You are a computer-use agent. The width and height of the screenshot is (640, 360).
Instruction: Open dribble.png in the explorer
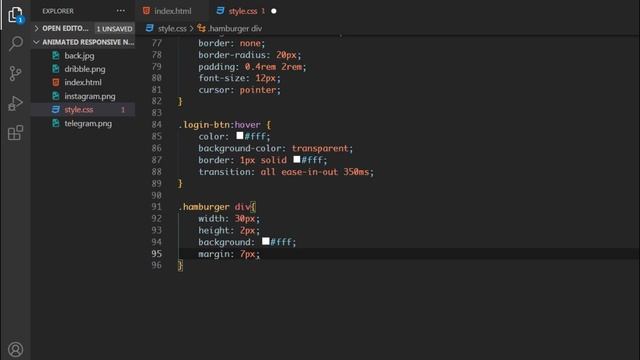coord(84,69)
